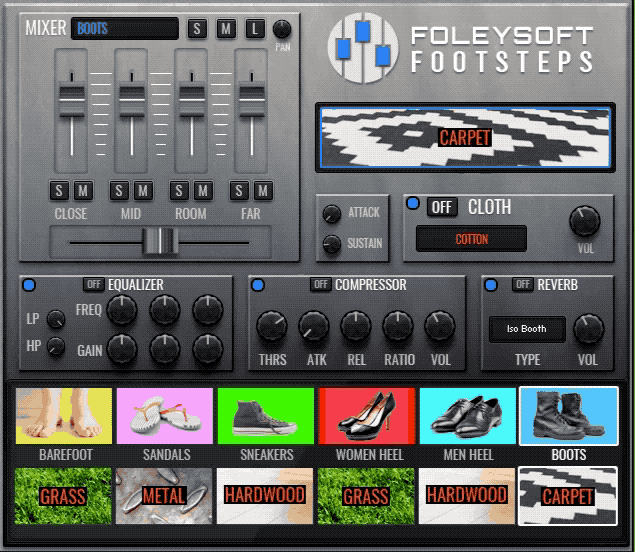Click the Attack knob

(x=332, y=213)
